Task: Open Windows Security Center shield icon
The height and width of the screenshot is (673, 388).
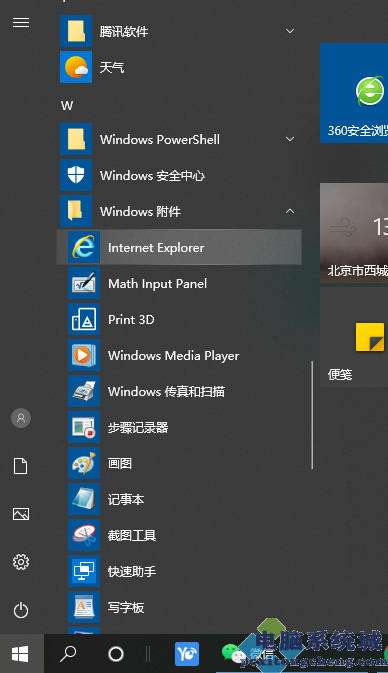Action: (76, 175)
